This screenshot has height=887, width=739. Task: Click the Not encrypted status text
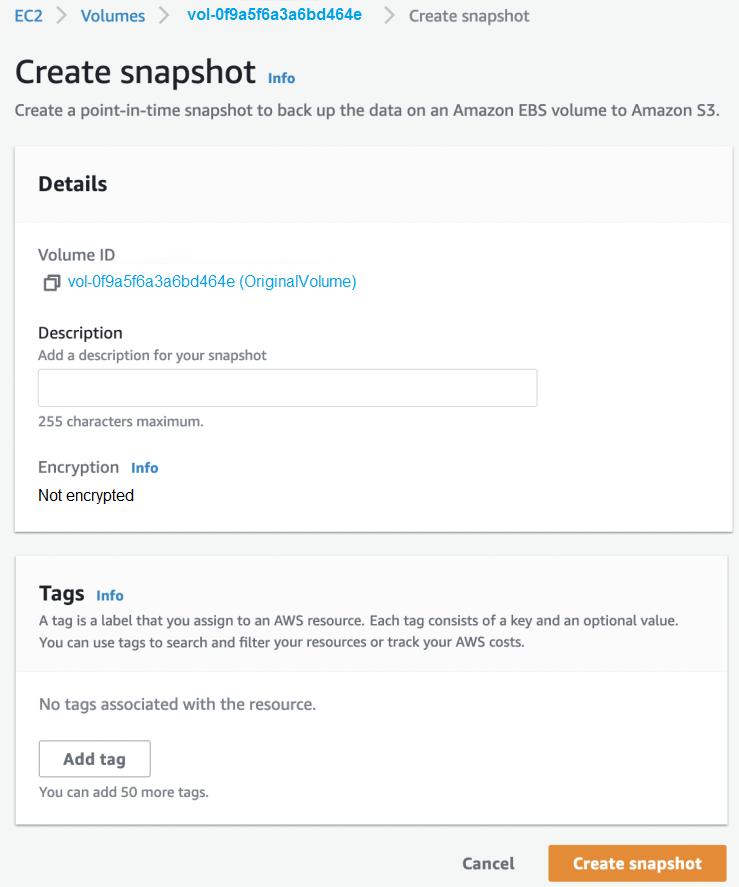pyautogui.click(x=86, y=495)
